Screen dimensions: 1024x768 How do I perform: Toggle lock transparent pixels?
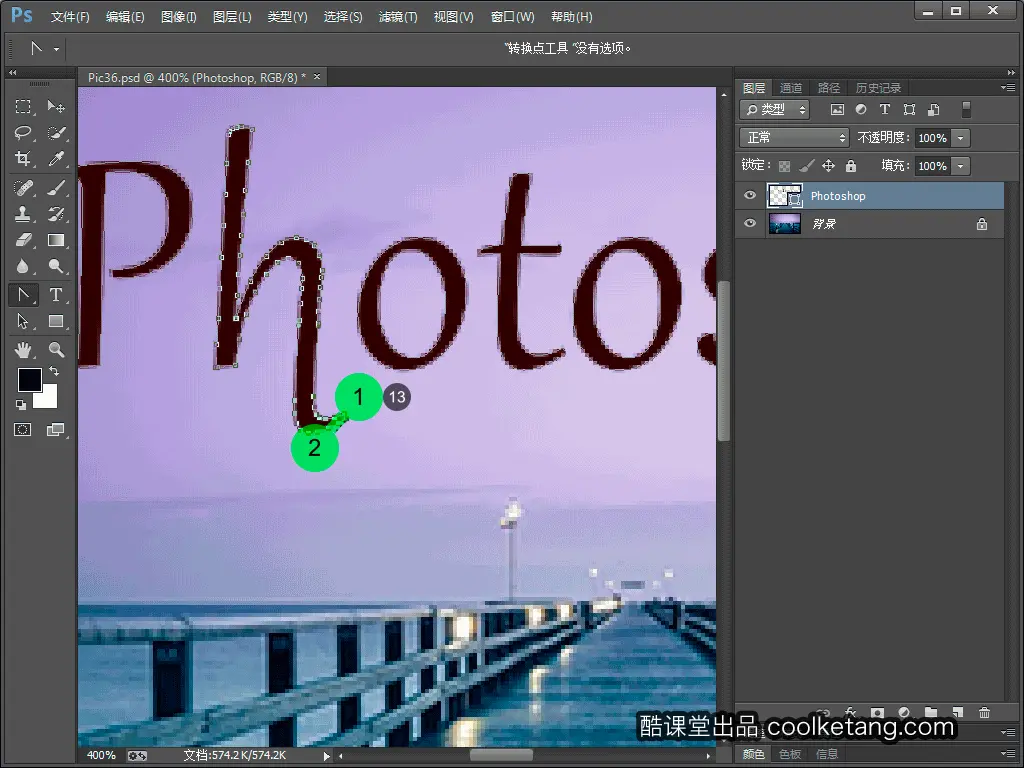click(784, 166)
